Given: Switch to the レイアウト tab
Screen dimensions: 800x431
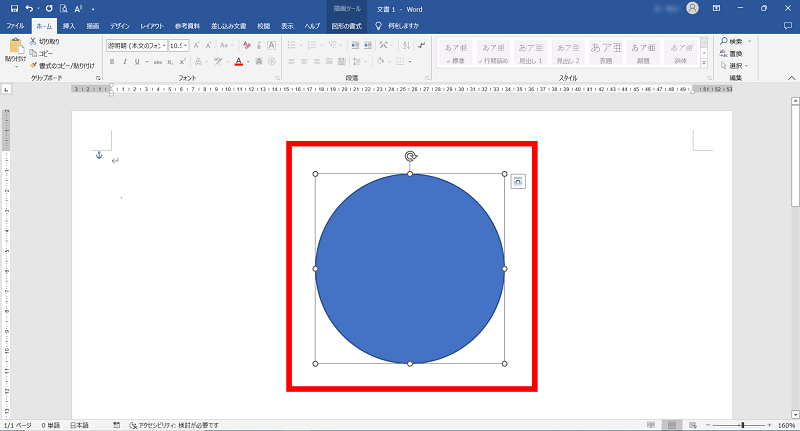Looking at the screenshot, I should [x=152, y=26].
